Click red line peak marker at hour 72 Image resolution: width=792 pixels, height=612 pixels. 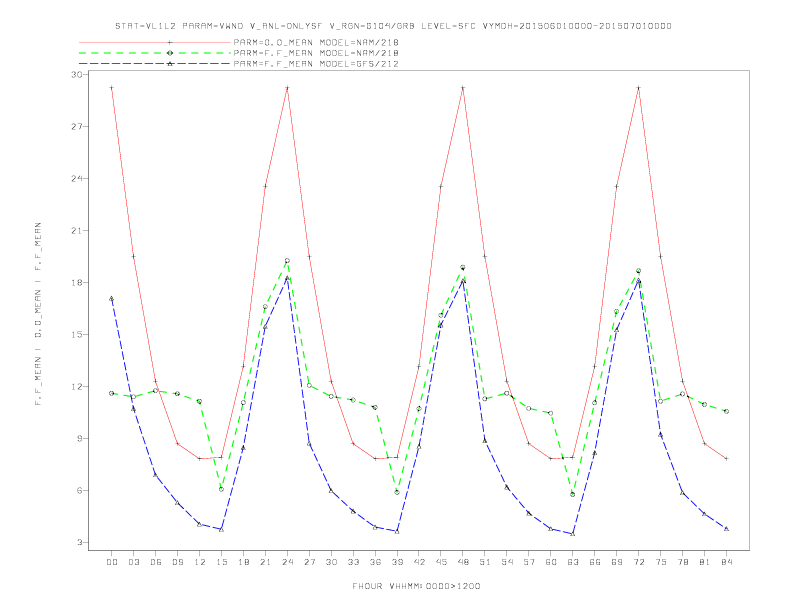pos(638,88)
